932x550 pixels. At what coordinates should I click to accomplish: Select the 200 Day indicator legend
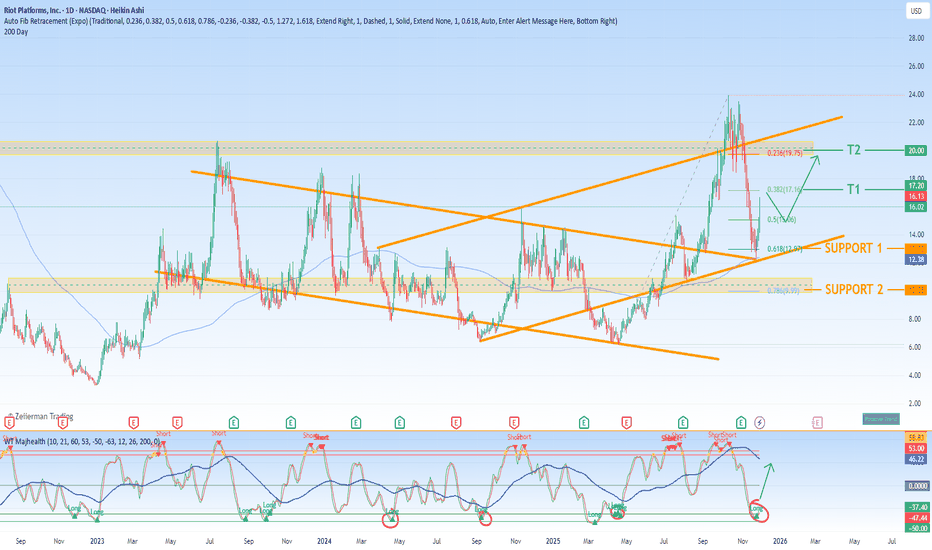[x=18, y=32]
